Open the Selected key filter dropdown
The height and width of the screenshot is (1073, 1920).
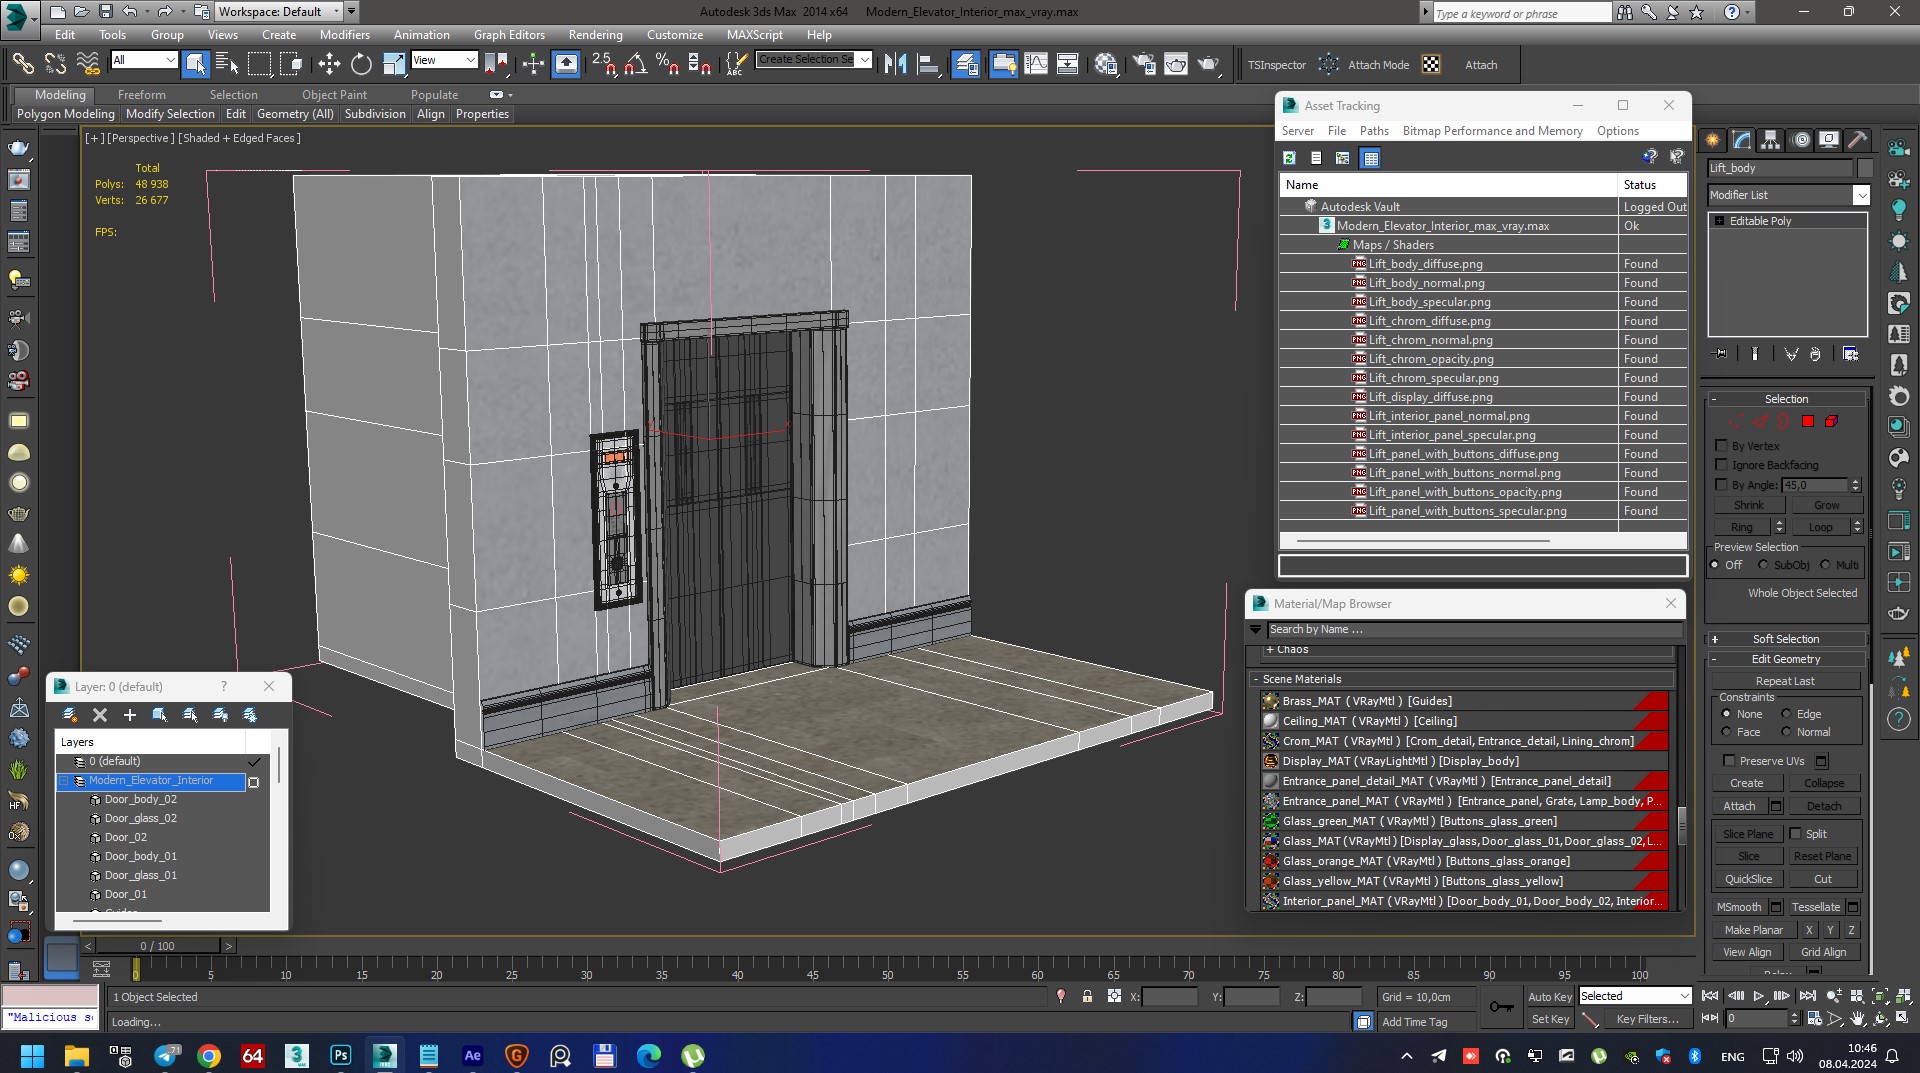pyautogui.click(x=1684, y=996)
